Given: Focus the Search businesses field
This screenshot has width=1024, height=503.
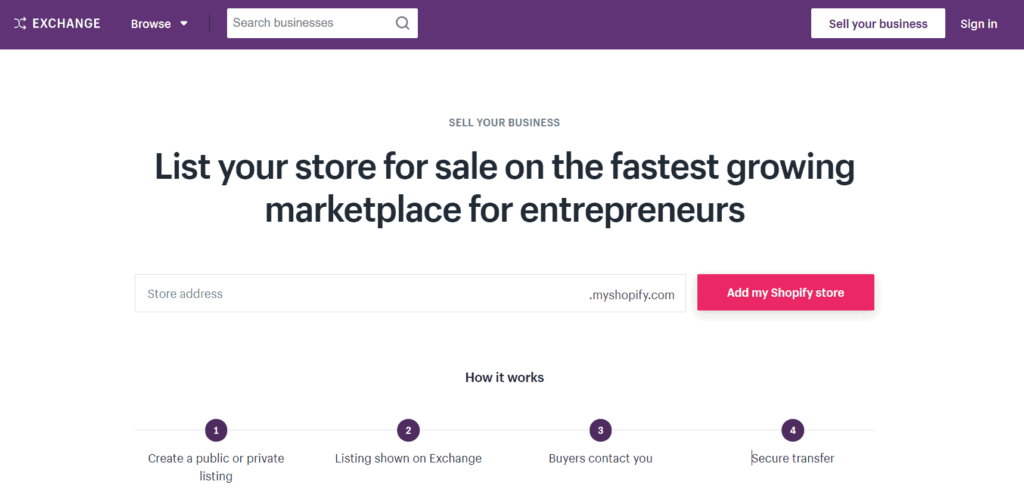Looking at the screenshot, I should click(322, 24).
